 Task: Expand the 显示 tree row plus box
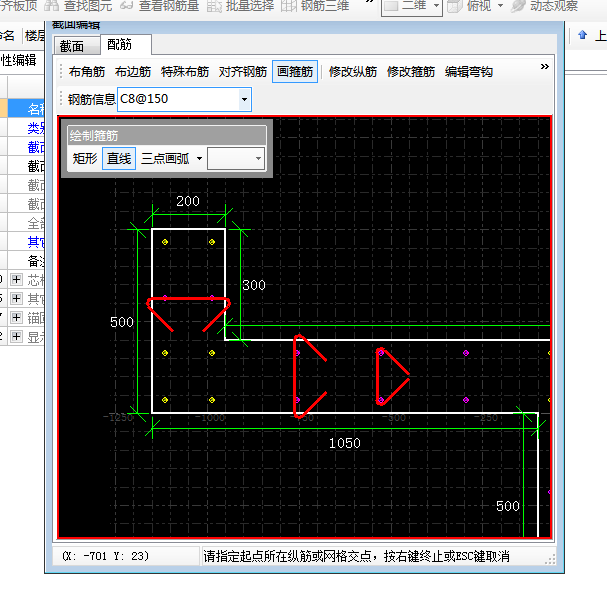pyautogui.click(x=16, y=336)
